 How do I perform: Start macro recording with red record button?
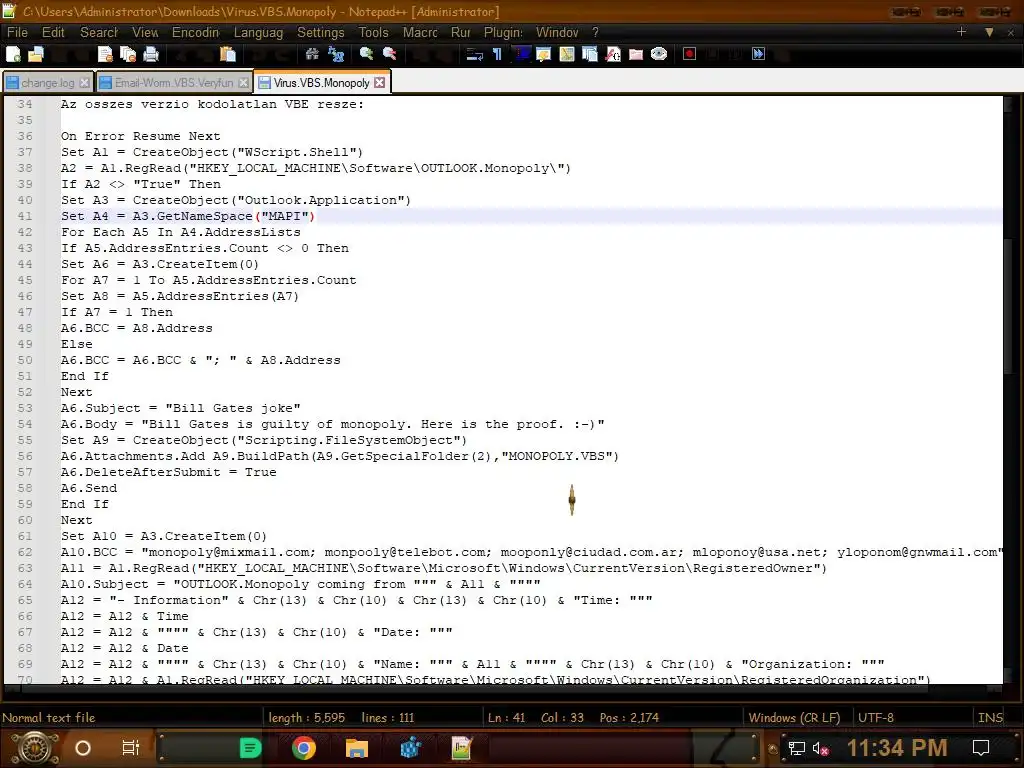(689, 54)
